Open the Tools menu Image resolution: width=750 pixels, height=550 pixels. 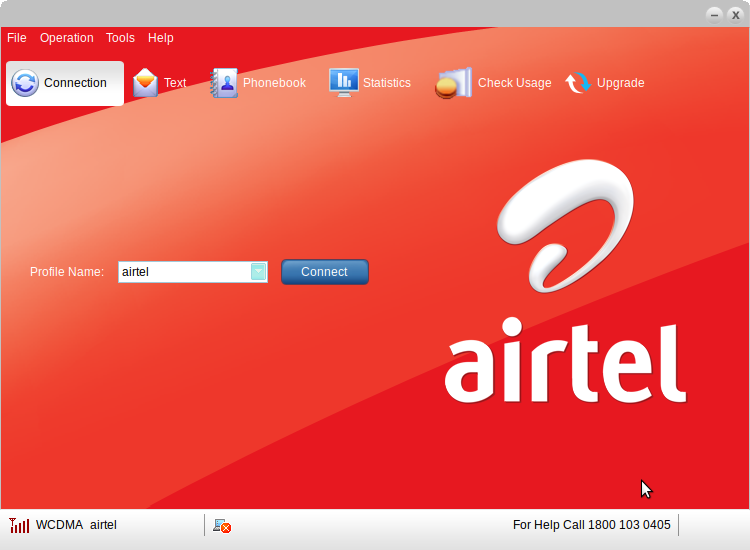point(120,38)
